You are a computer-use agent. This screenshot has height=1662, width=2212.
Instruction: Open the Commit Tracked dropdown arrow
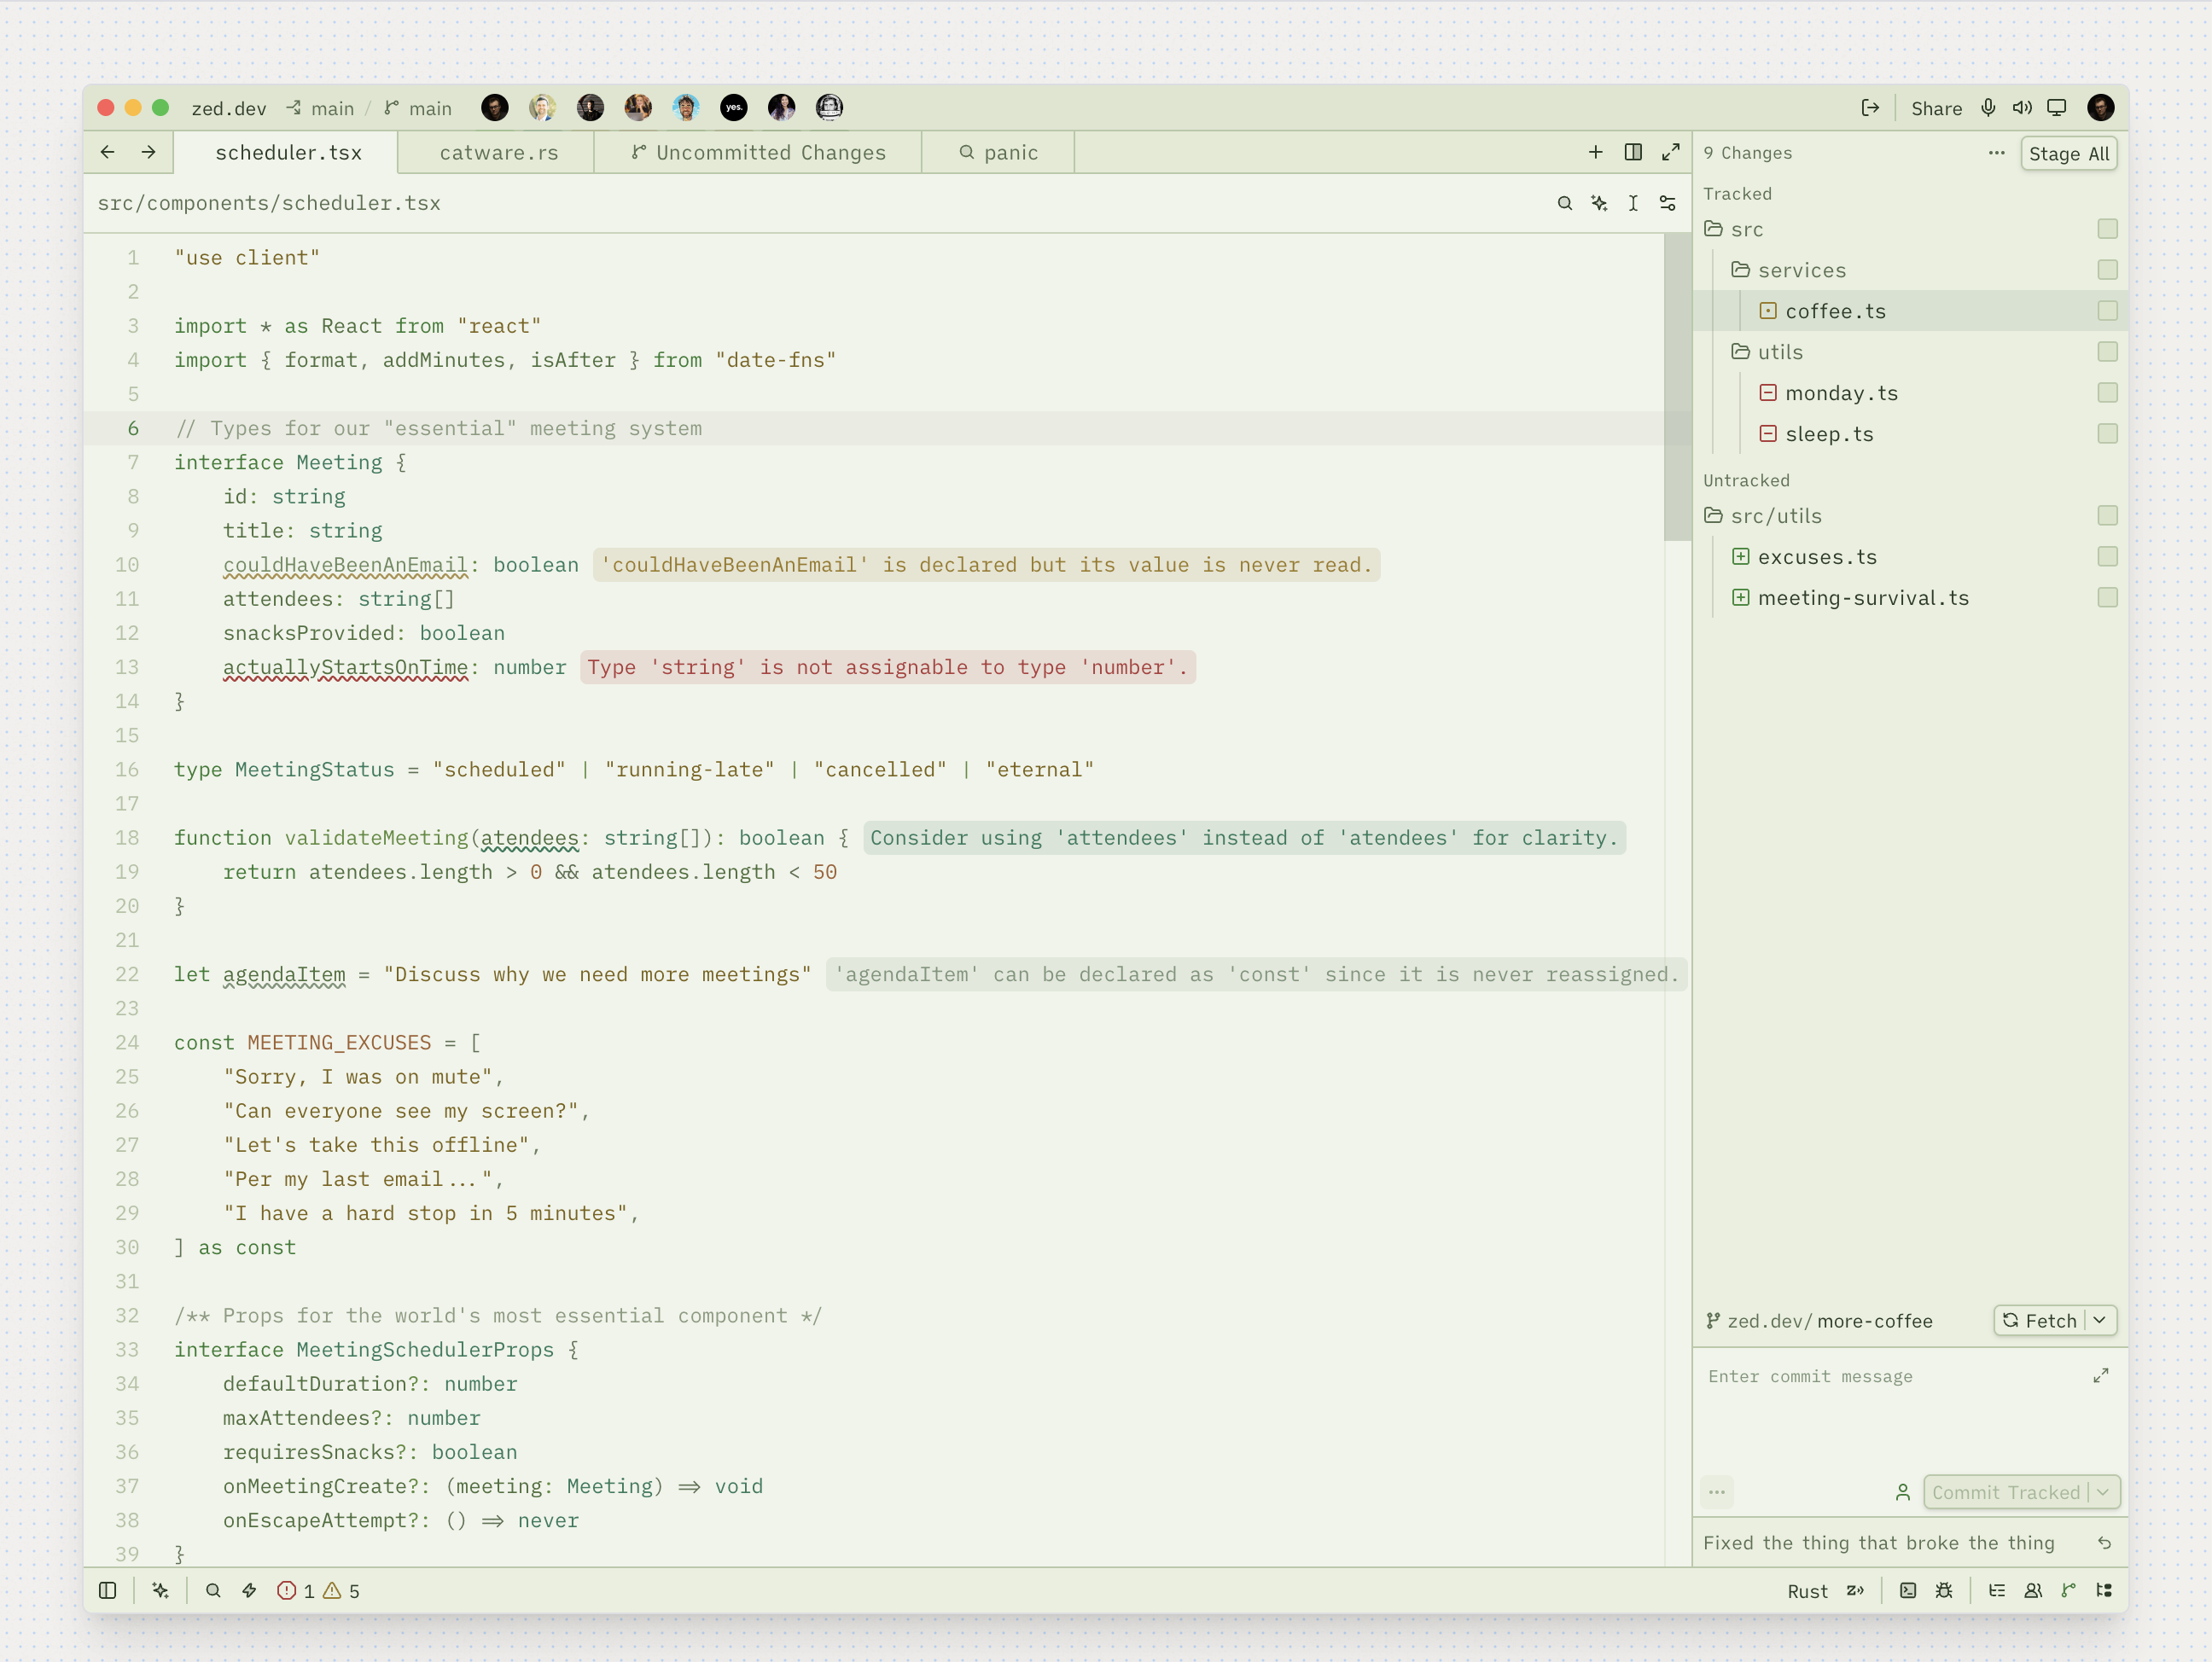(x=2103, y=1492)
